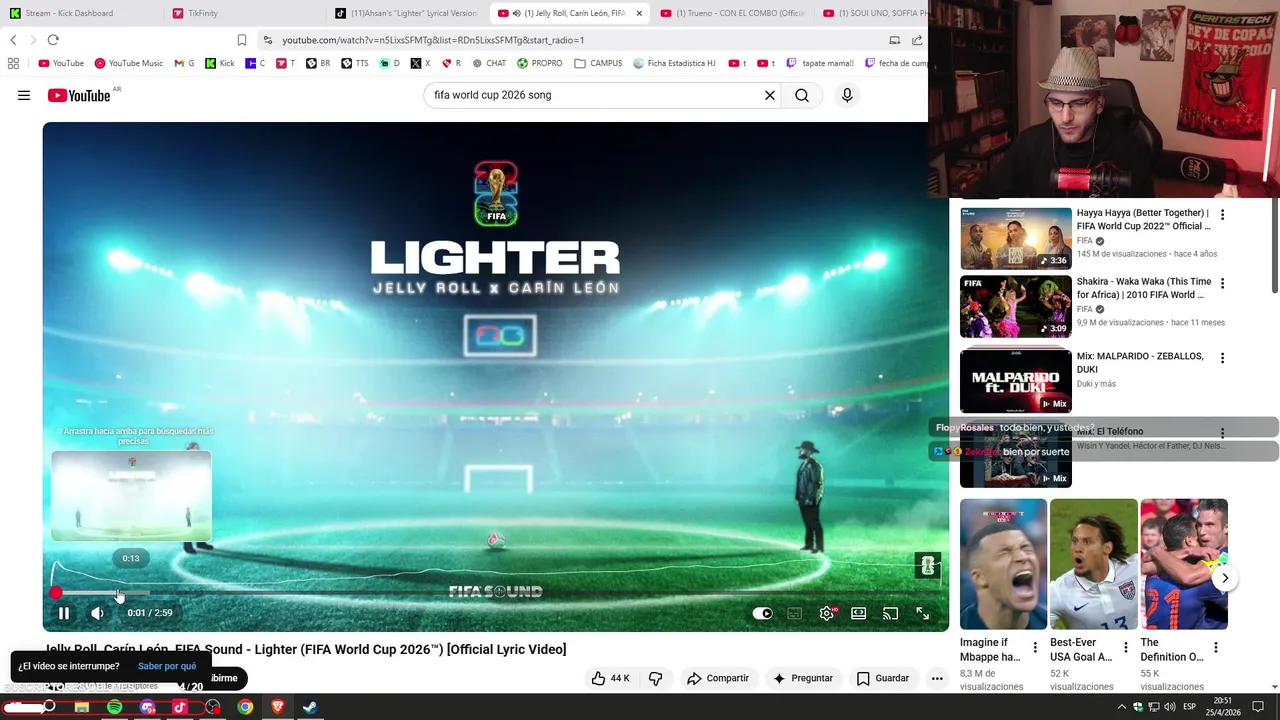Seek on the red video progress bar
This screenshot has width=1280, height=720.
click(x=495, y=593)
